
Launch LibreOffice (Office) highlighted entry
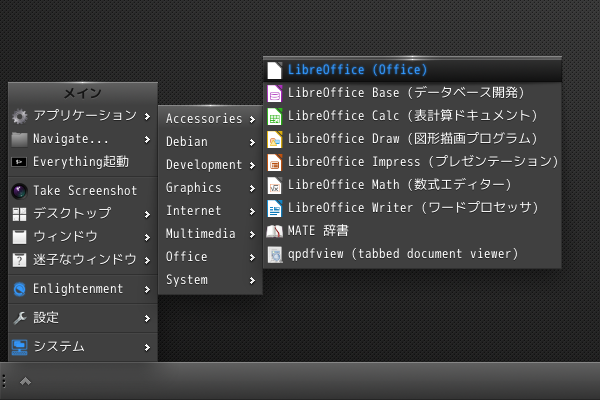coord(412,70)
